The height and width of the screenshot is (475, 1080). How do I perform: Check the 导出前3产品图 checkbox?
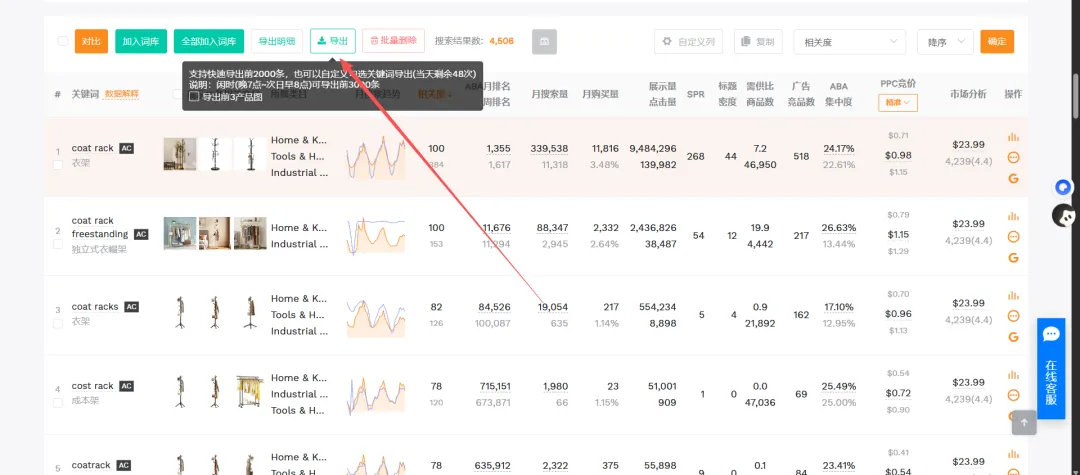pos(194,97)
